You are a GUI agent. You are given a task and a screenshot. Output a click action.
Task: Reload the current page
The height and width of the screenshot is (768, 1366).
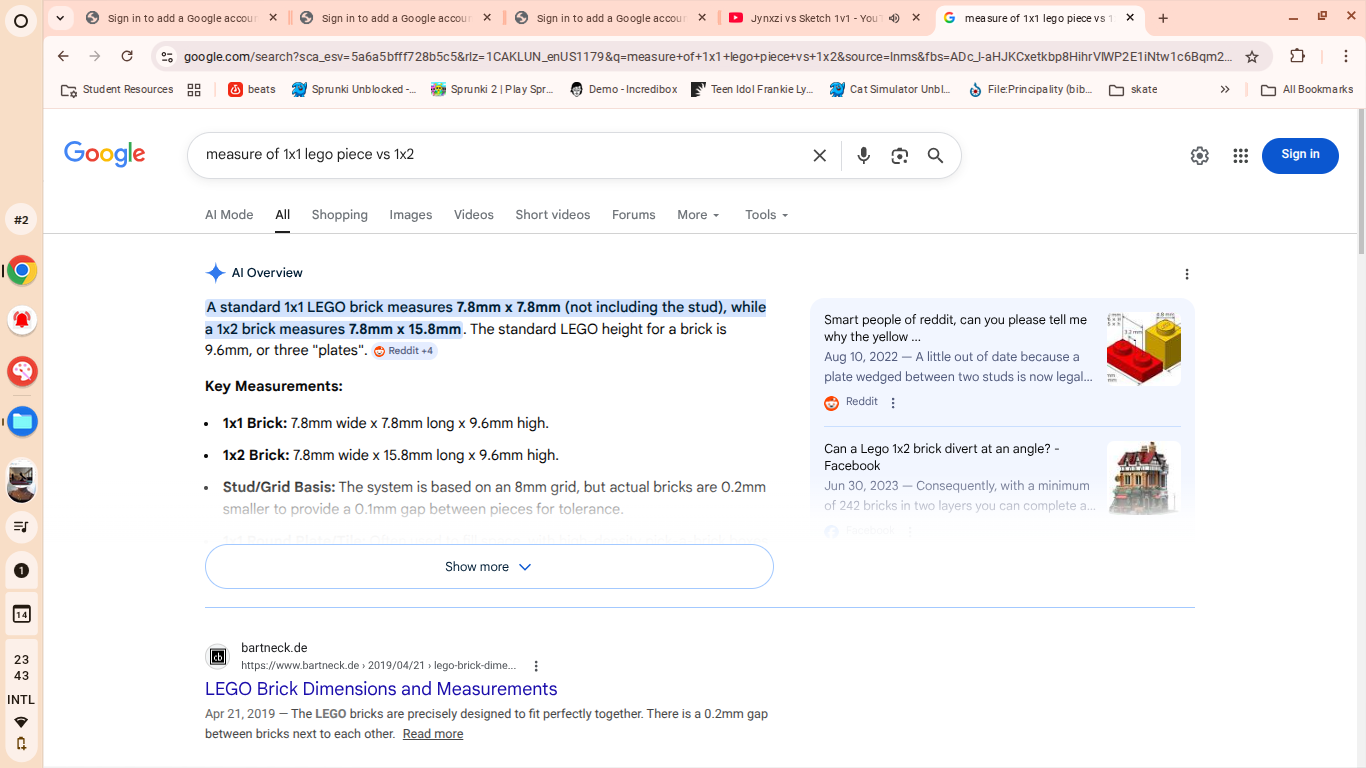(127, 57)
